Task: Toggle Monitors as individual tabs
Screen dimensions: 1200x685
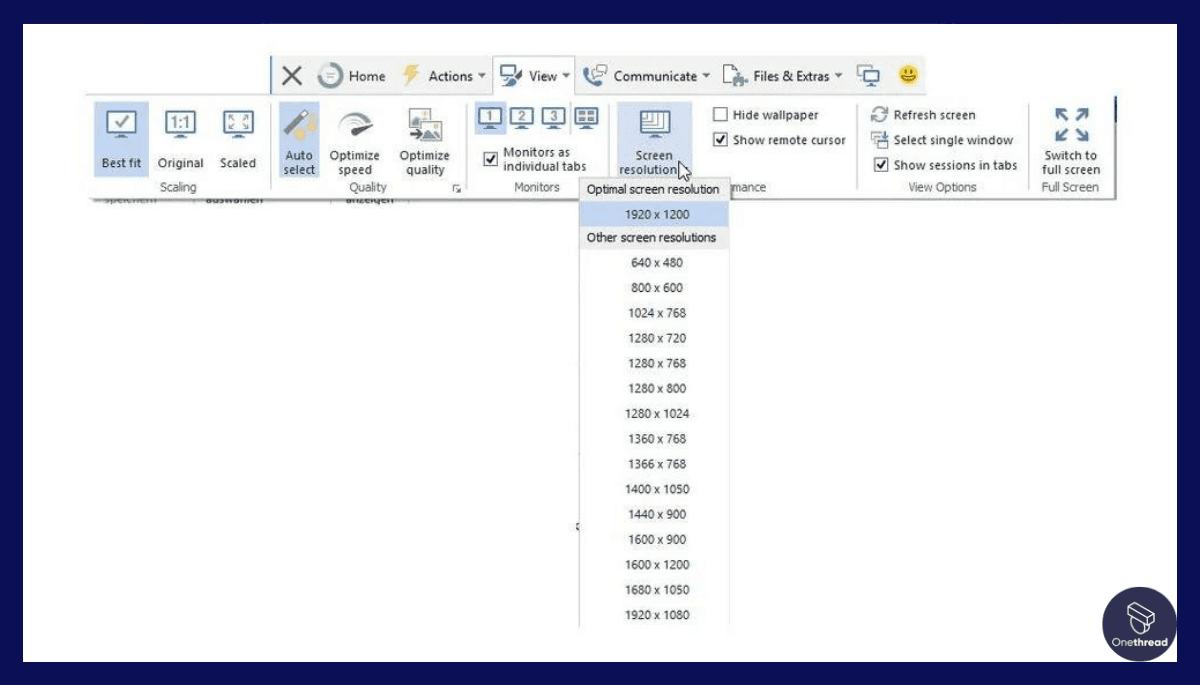Action: point(490,159)
